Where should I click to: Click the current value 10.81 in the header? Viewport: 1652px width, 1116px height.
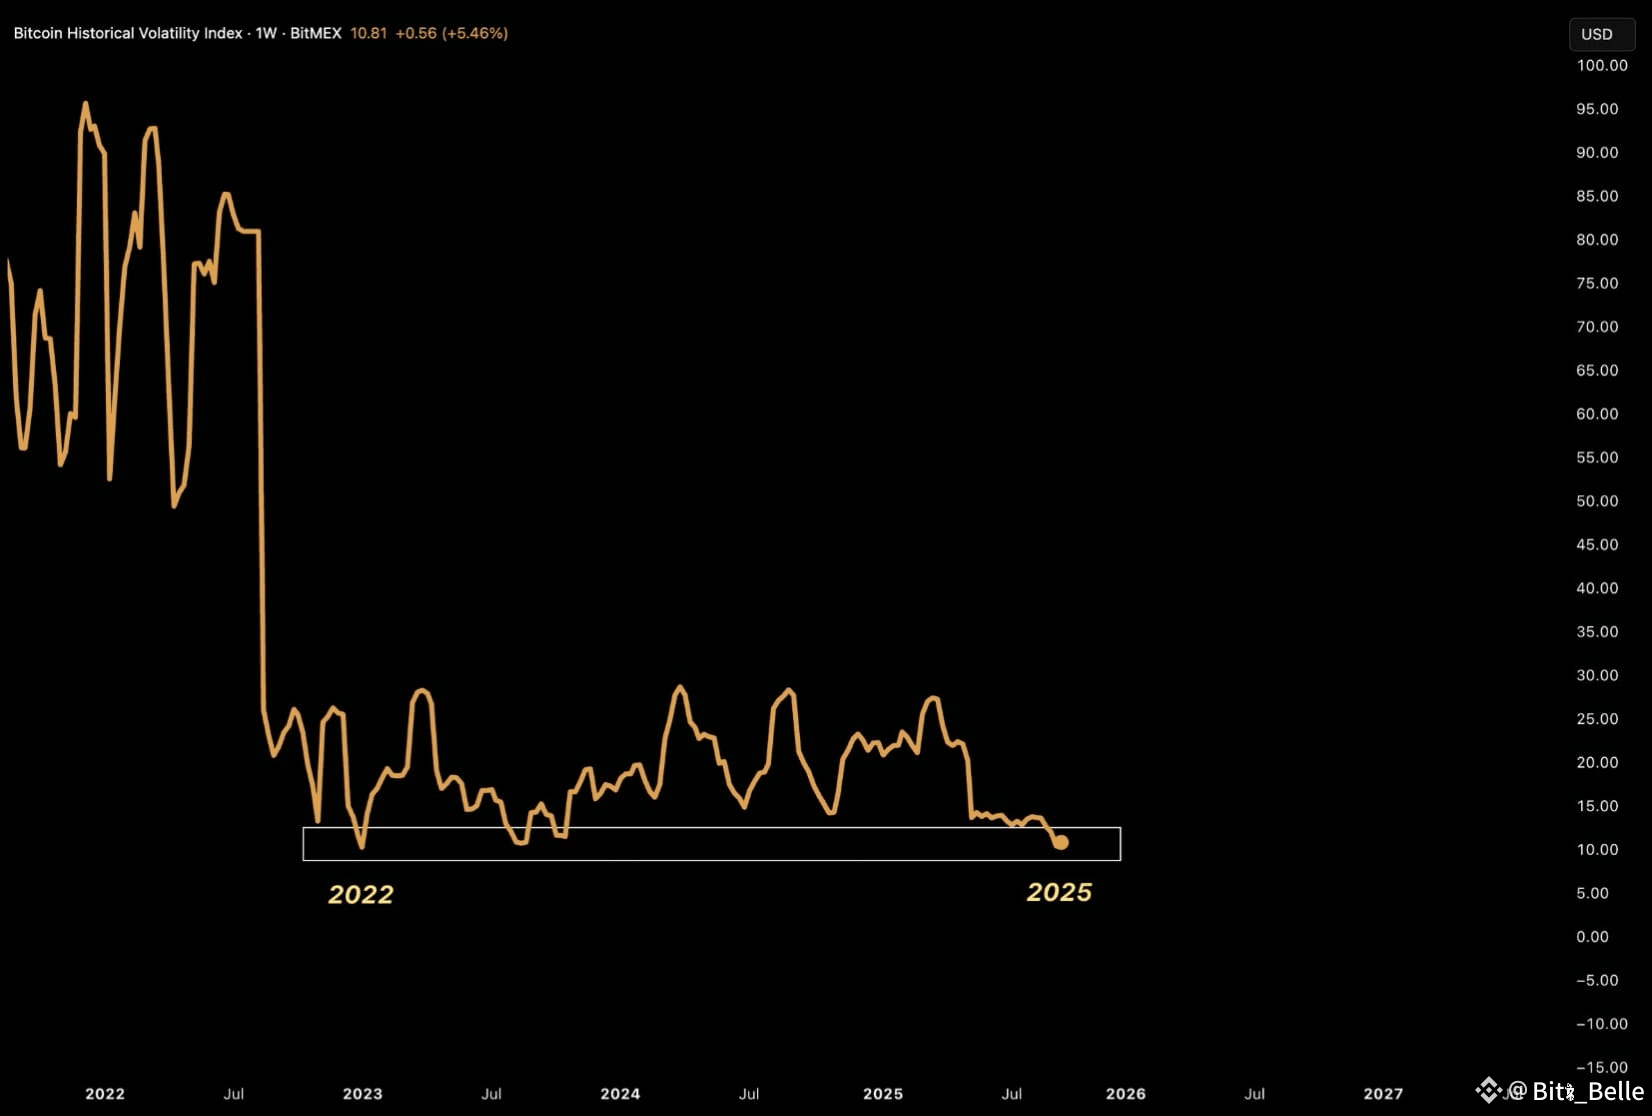tap(368, 33)
